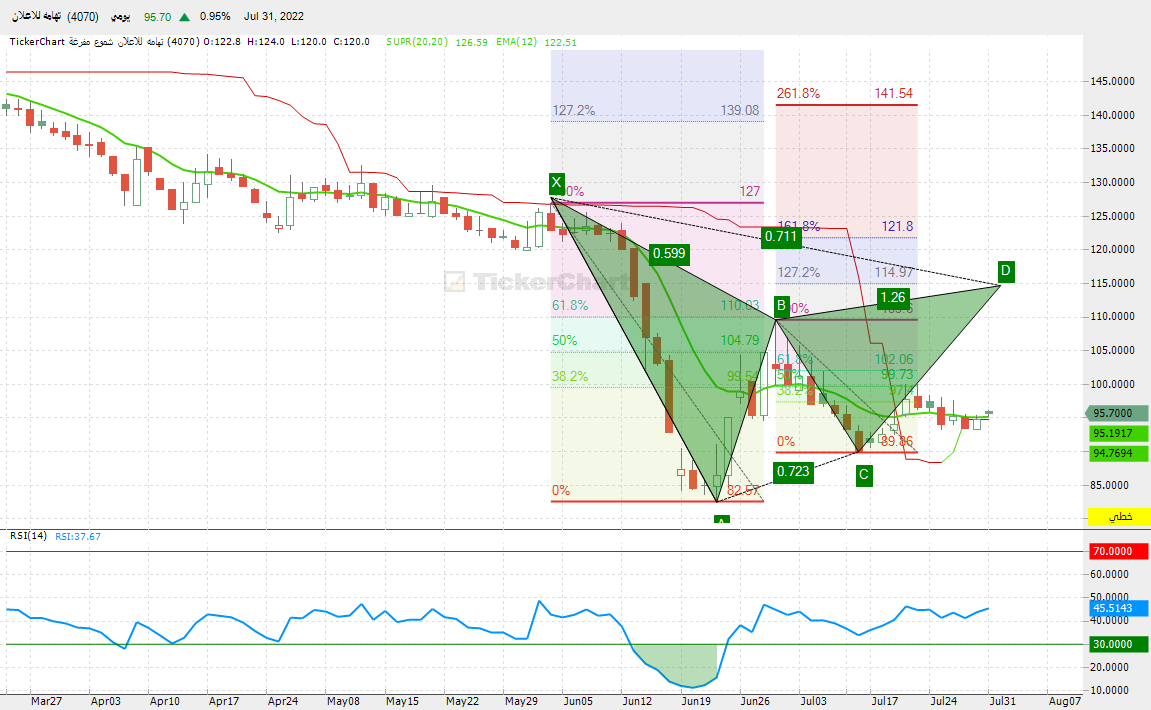Click the 261.8% Fibonacci extension label
Image resolution: width=1151 pixels, height=710 pixels.
[798, 93]
